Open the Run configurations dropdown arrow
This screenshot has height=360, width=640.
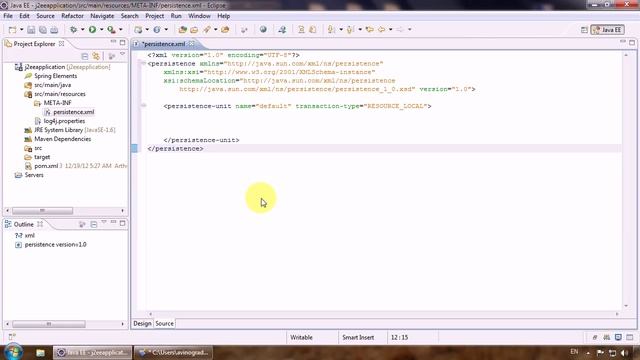click(x=102, y=30)
